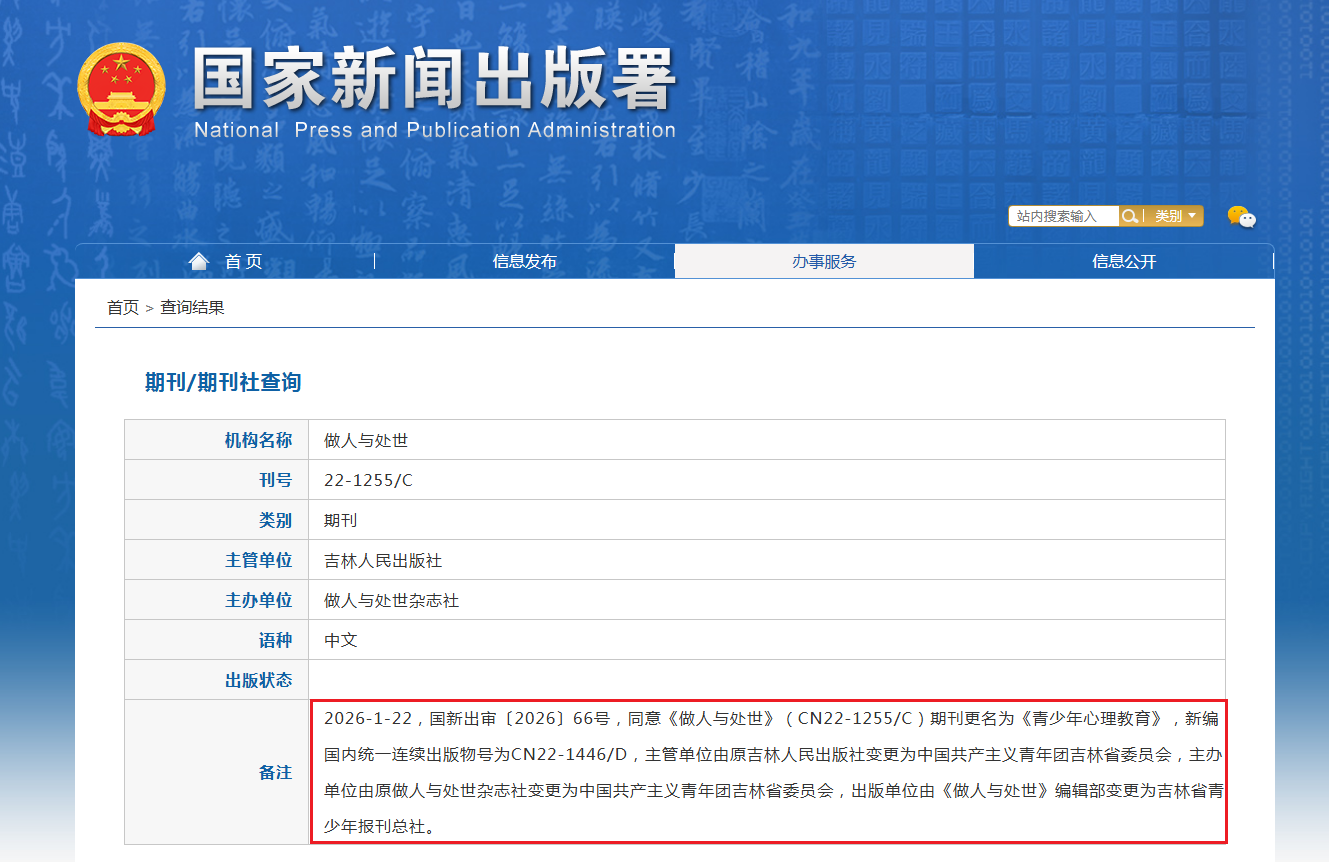Open the WeChat icon
This screenshot has height=862, width=1329.
point(1241,216)
